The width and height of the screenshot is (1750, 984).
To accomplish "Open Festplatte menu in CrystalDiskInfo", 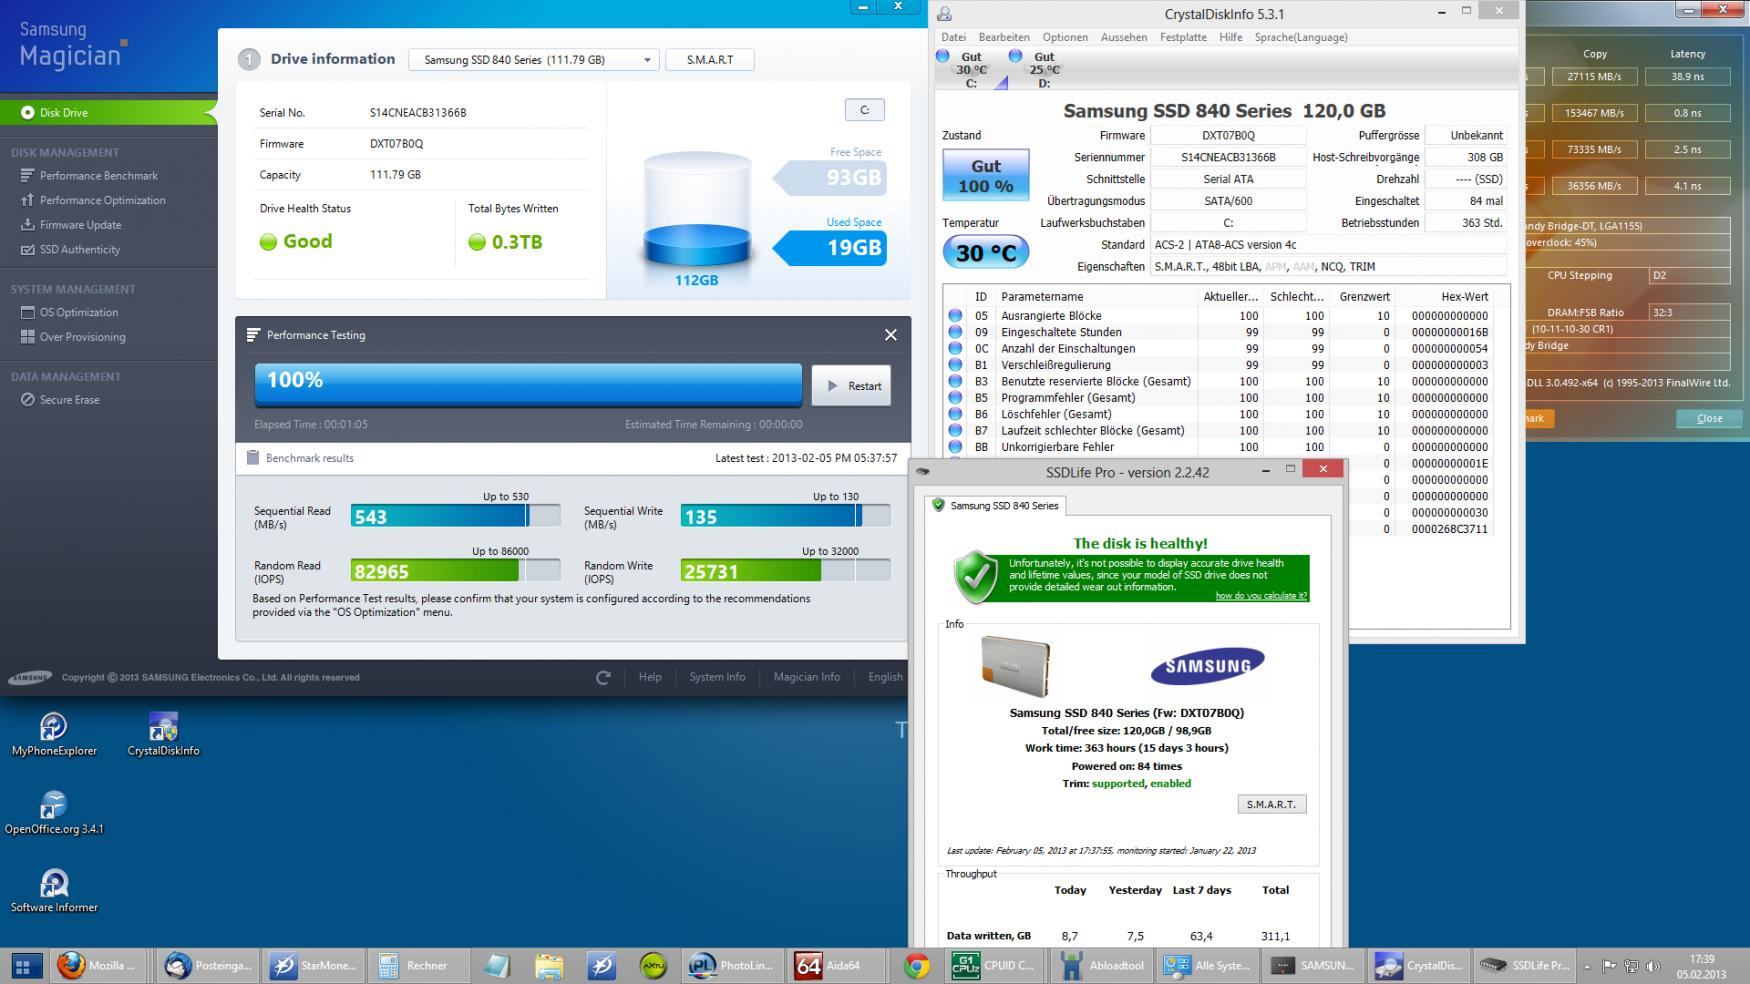I will (1183, 37).
